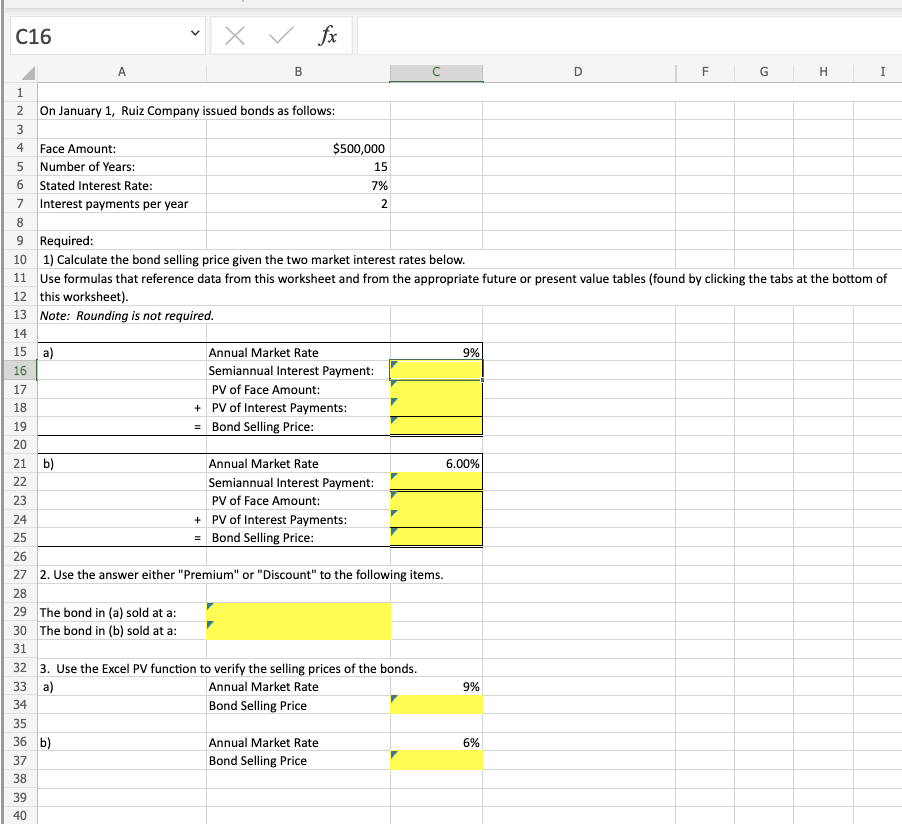Click the Number of Years value 15

[298, 167]
